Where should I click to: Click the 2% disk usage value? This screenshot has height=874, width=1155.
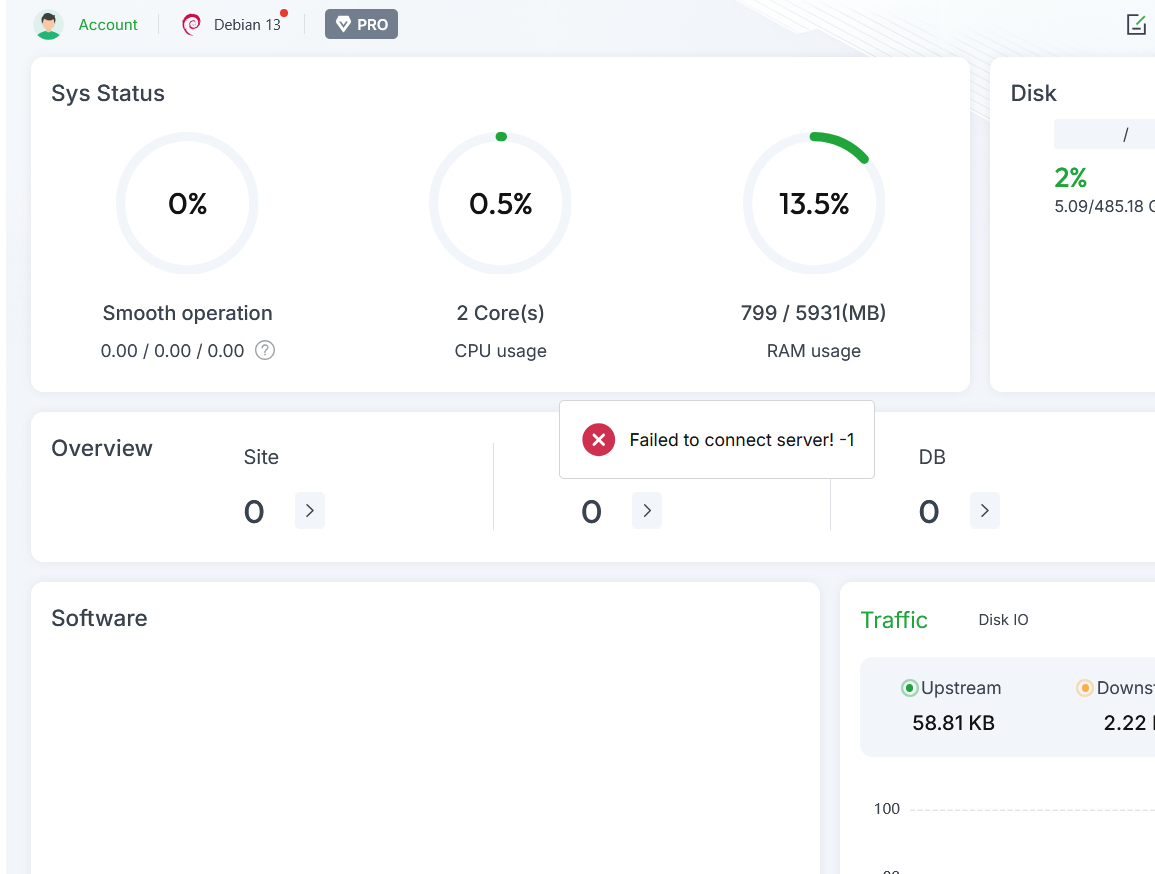click(x=1070, y=177)
